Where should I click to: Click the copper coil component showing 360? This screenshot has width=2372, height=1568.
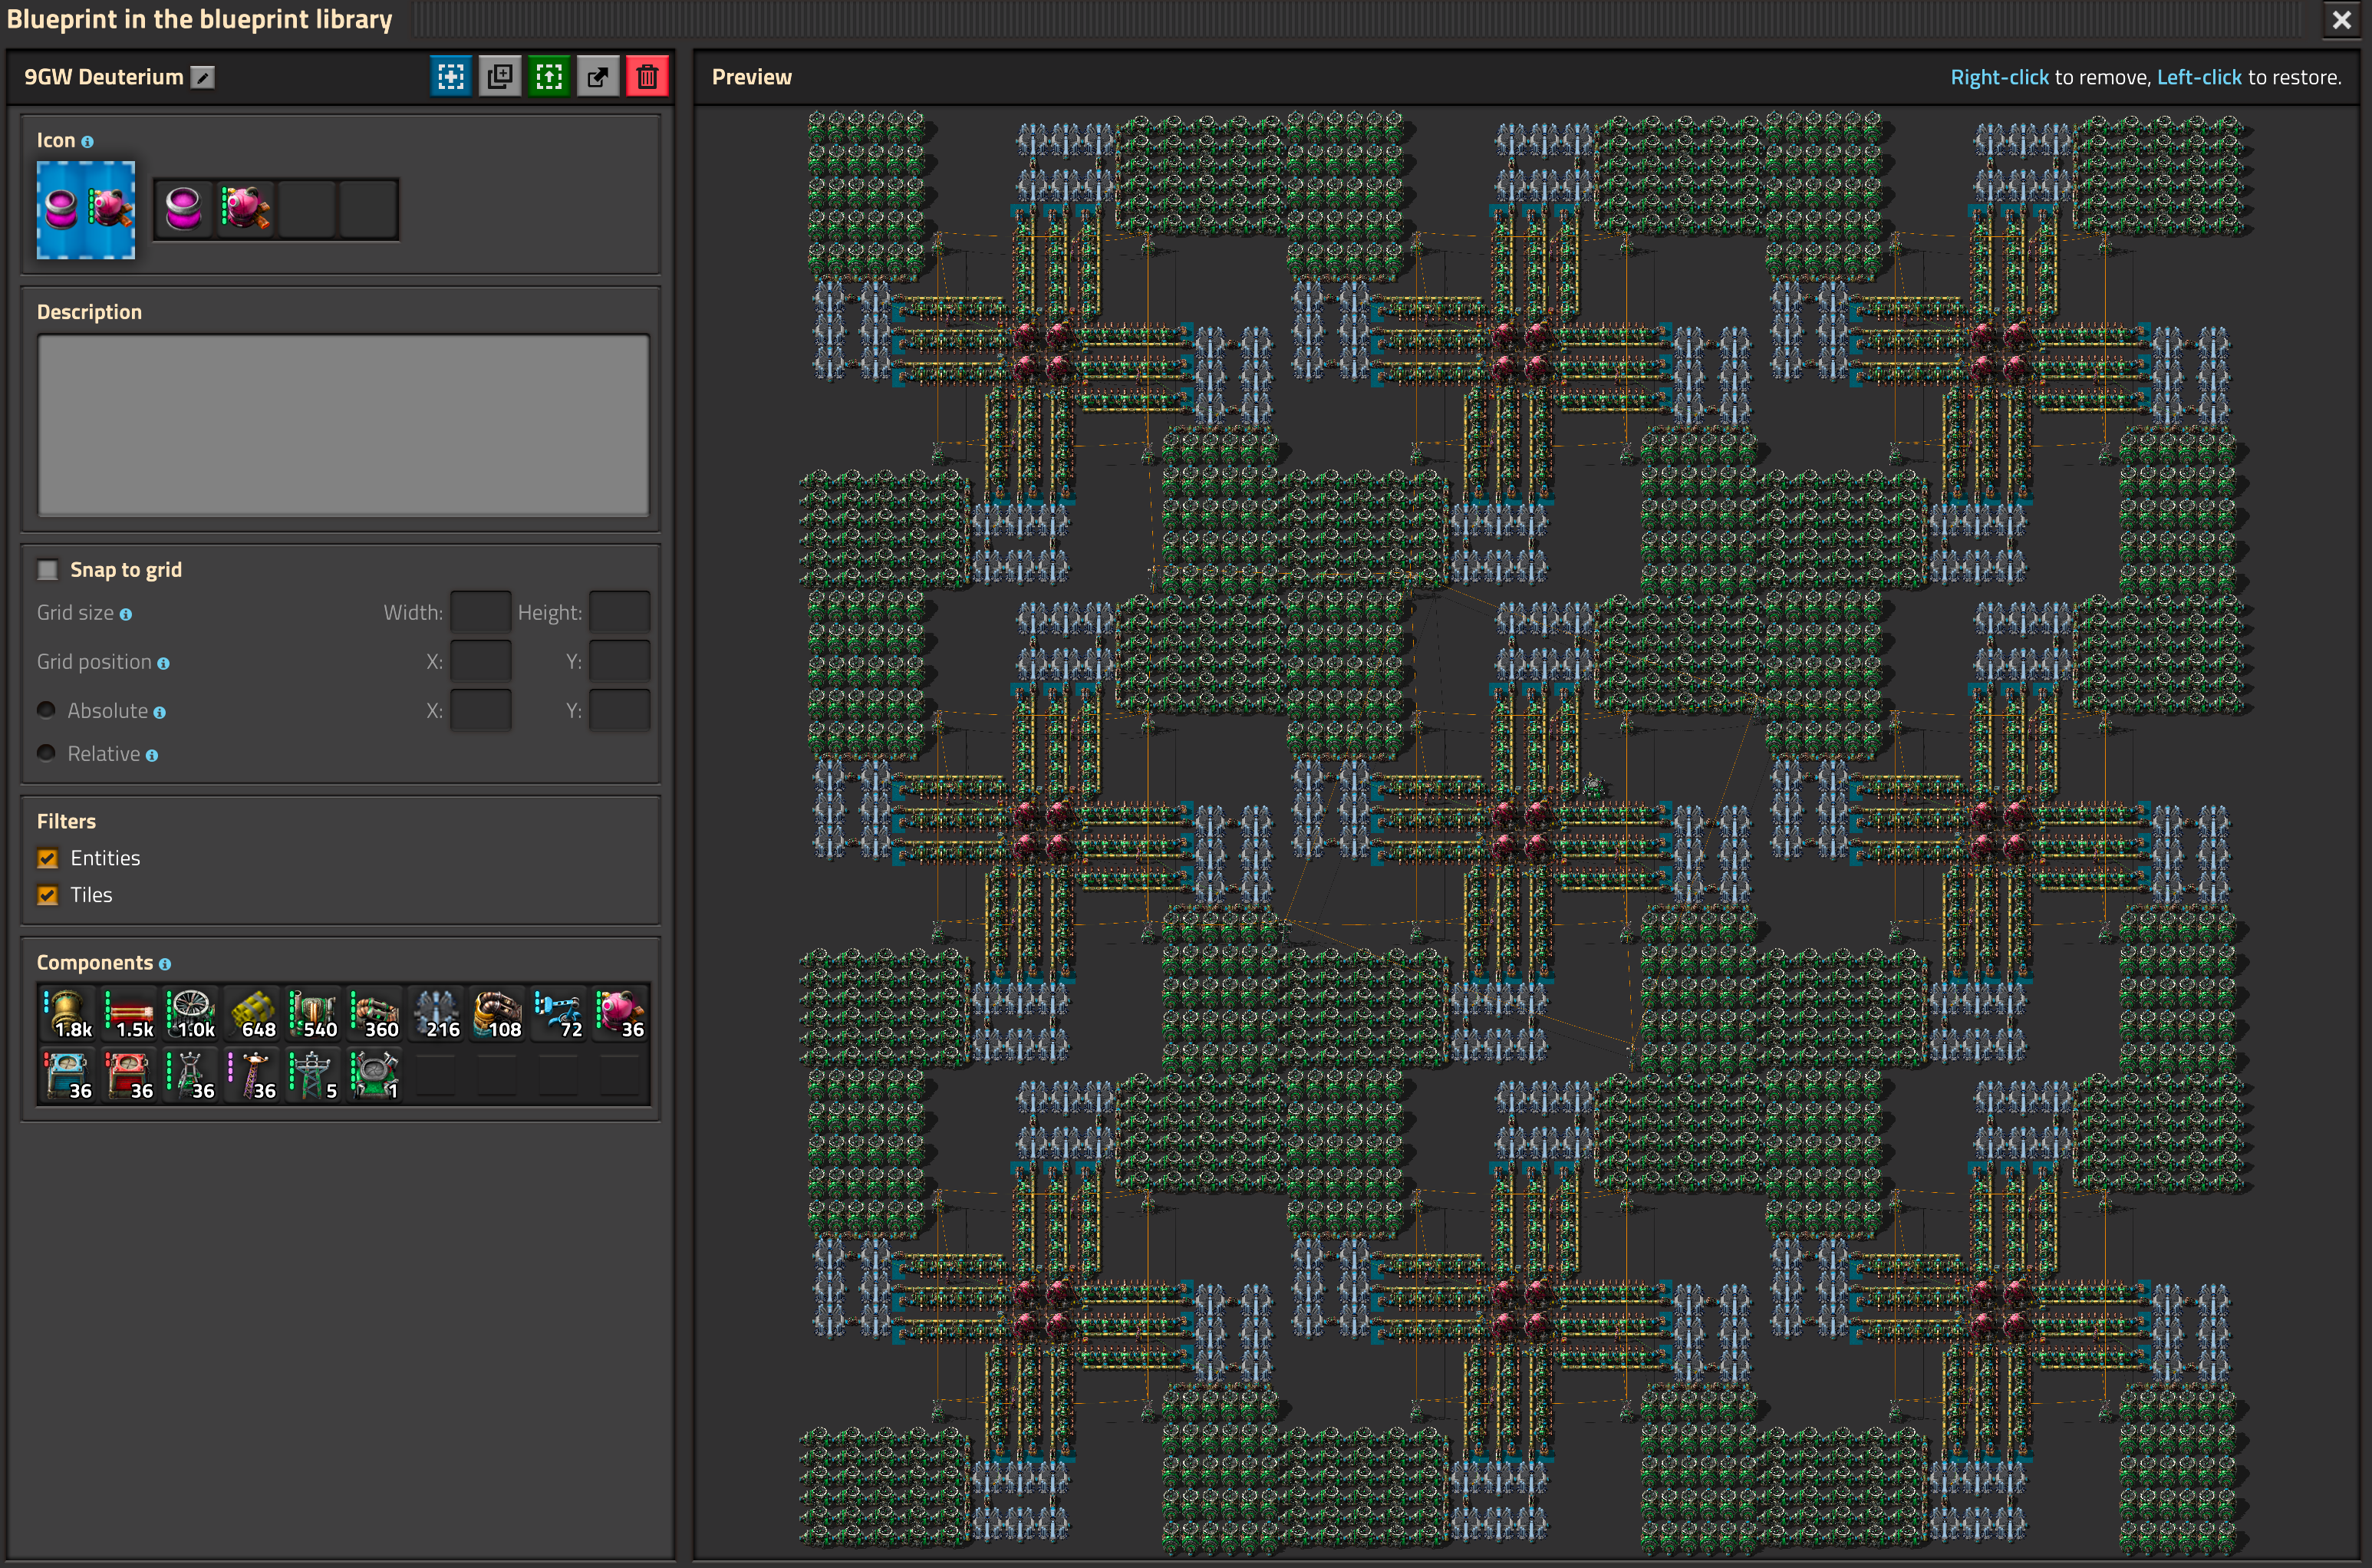point(376,1014)
